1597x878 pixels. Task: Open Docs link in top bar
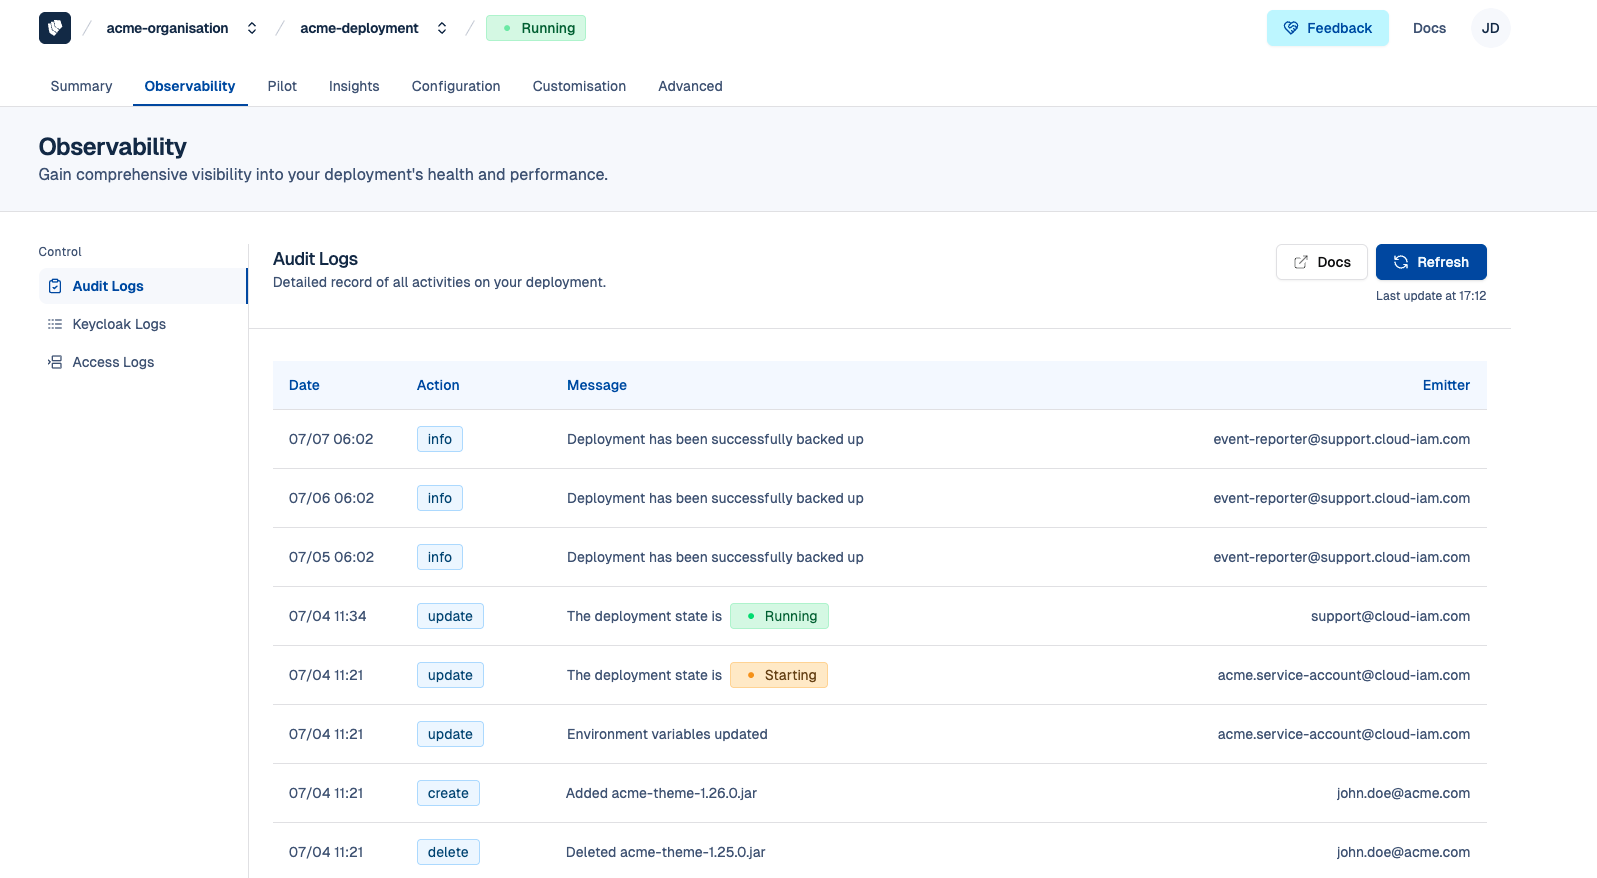click(x=1429, y=28)
